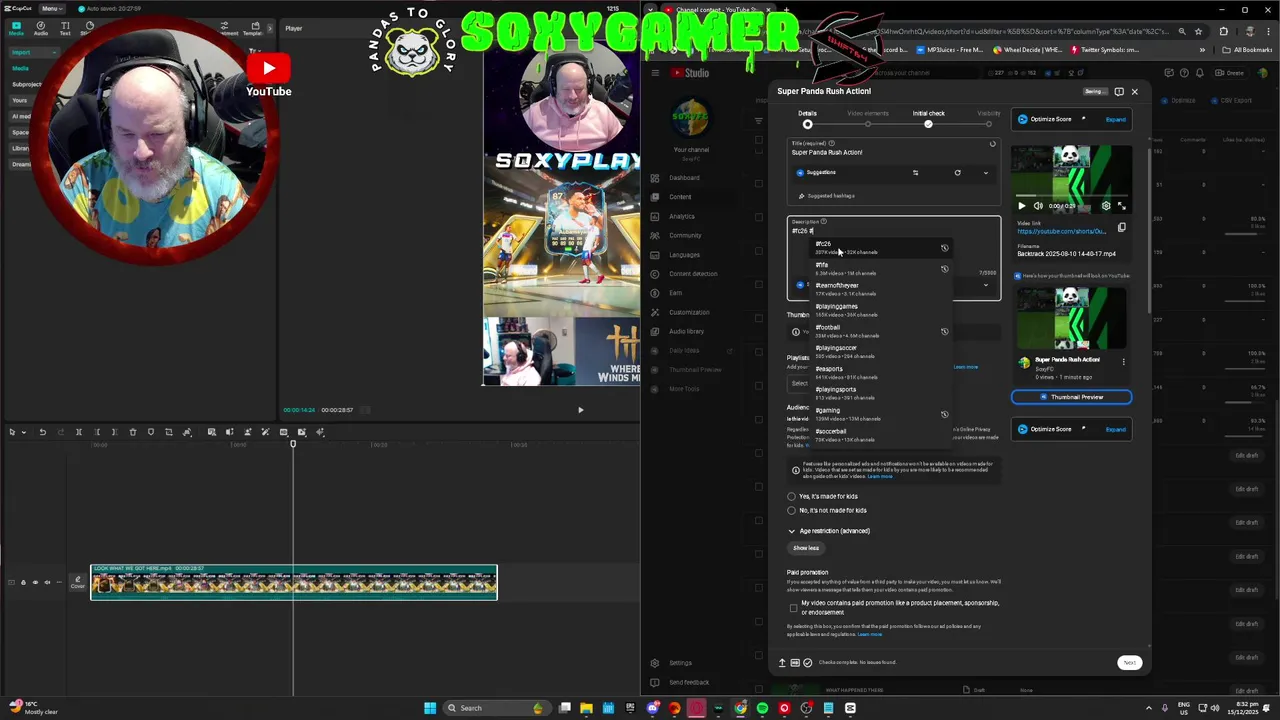1280x720 pixels.
Task: Click the tune icon in Suggestions row
Action: (x=915, y=173)
